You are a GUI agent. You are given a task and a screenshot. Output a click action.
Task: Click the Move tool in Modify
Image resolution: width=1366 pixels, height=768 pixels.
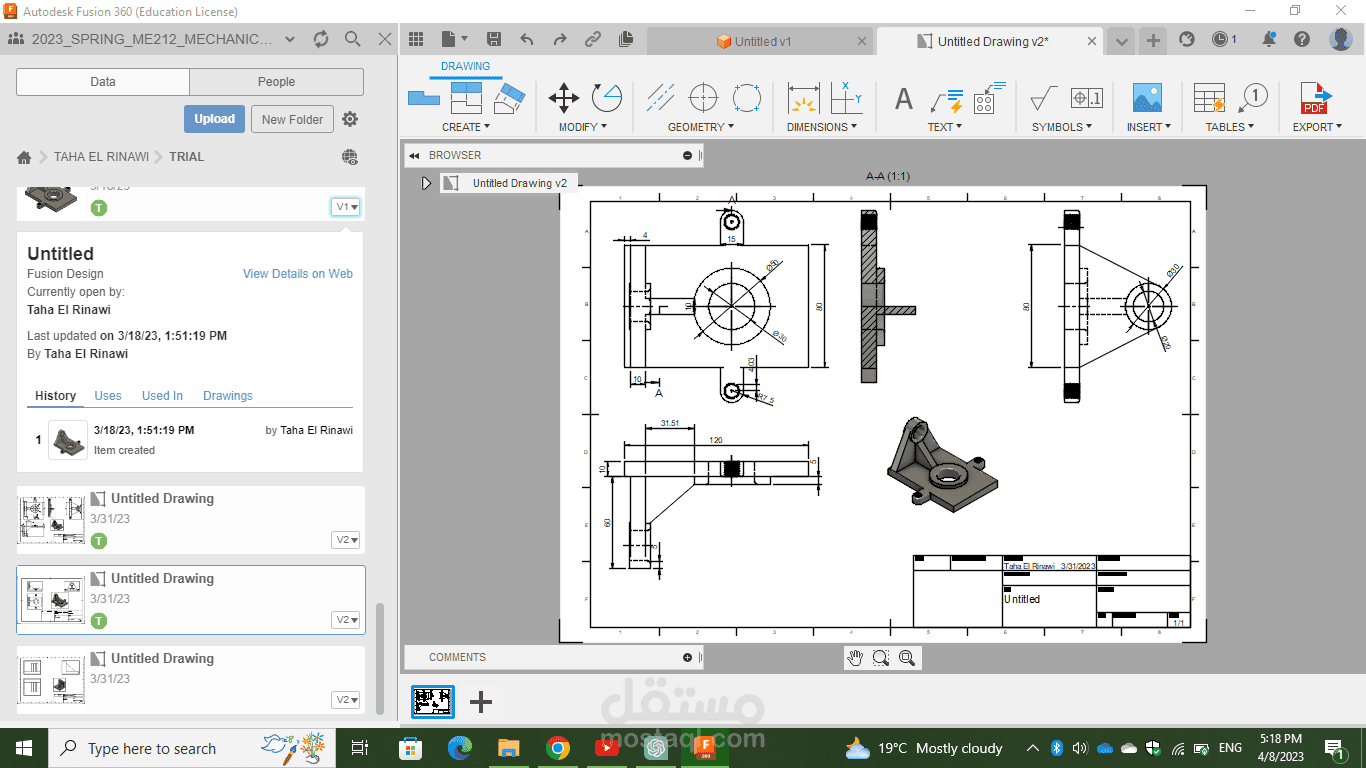click(564, 98)
